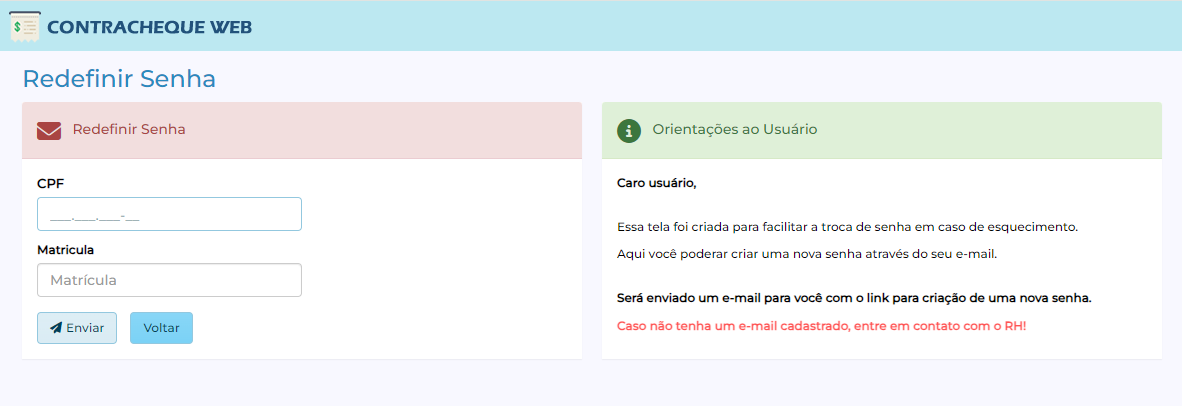Click the Matricula field label
Image resolution: width=1182 pixels, height=406 pixels.
(x=65, y=250)
